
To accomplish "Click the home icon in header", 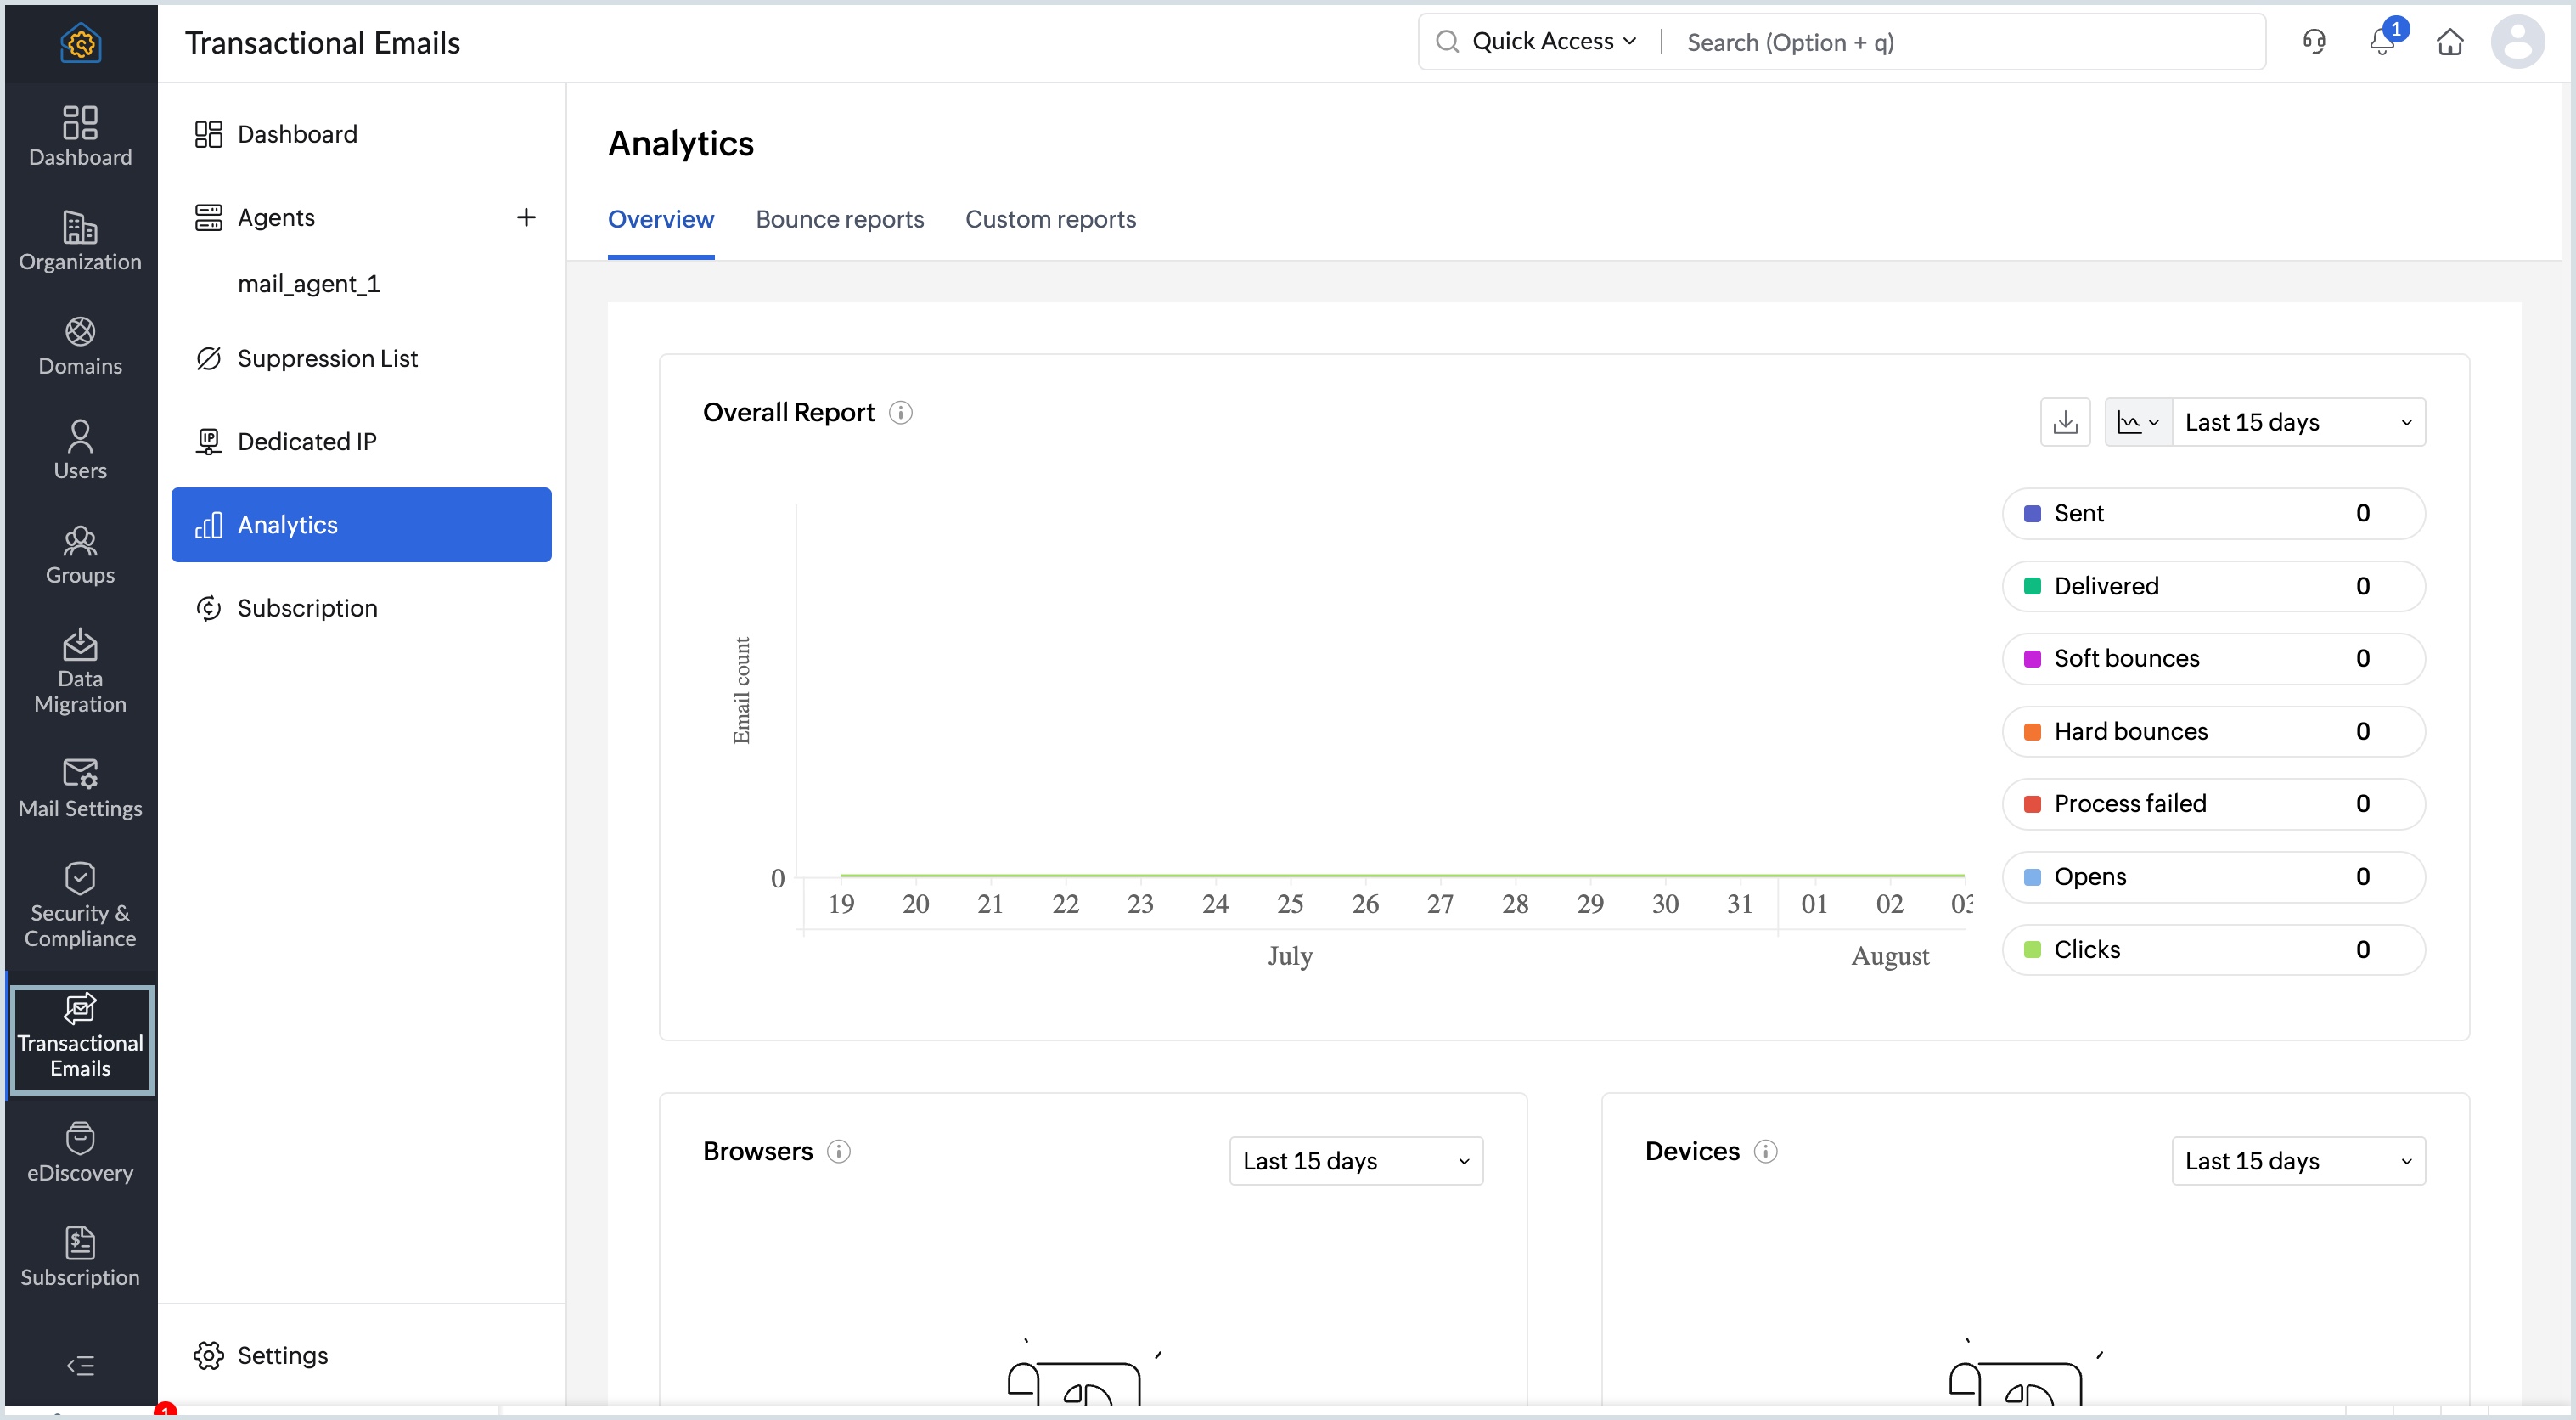I will click(x=2450, y=42).
